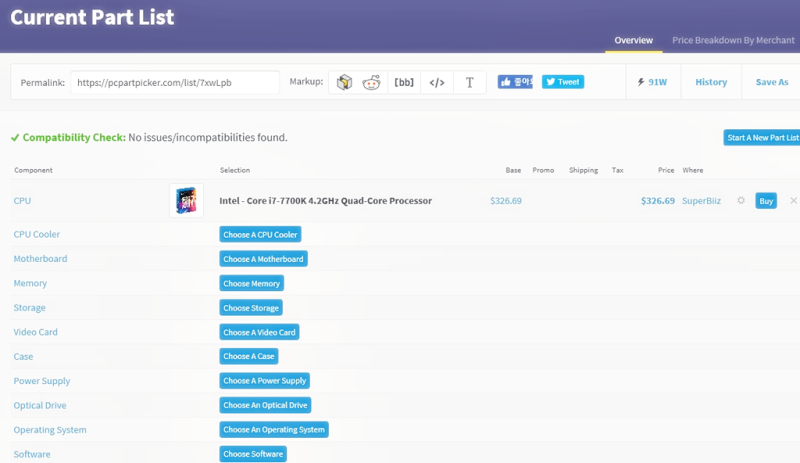This screenshot has height=463, width=800.
Task: Pick the plain text T markup icon
Action: tap(469, 82)
